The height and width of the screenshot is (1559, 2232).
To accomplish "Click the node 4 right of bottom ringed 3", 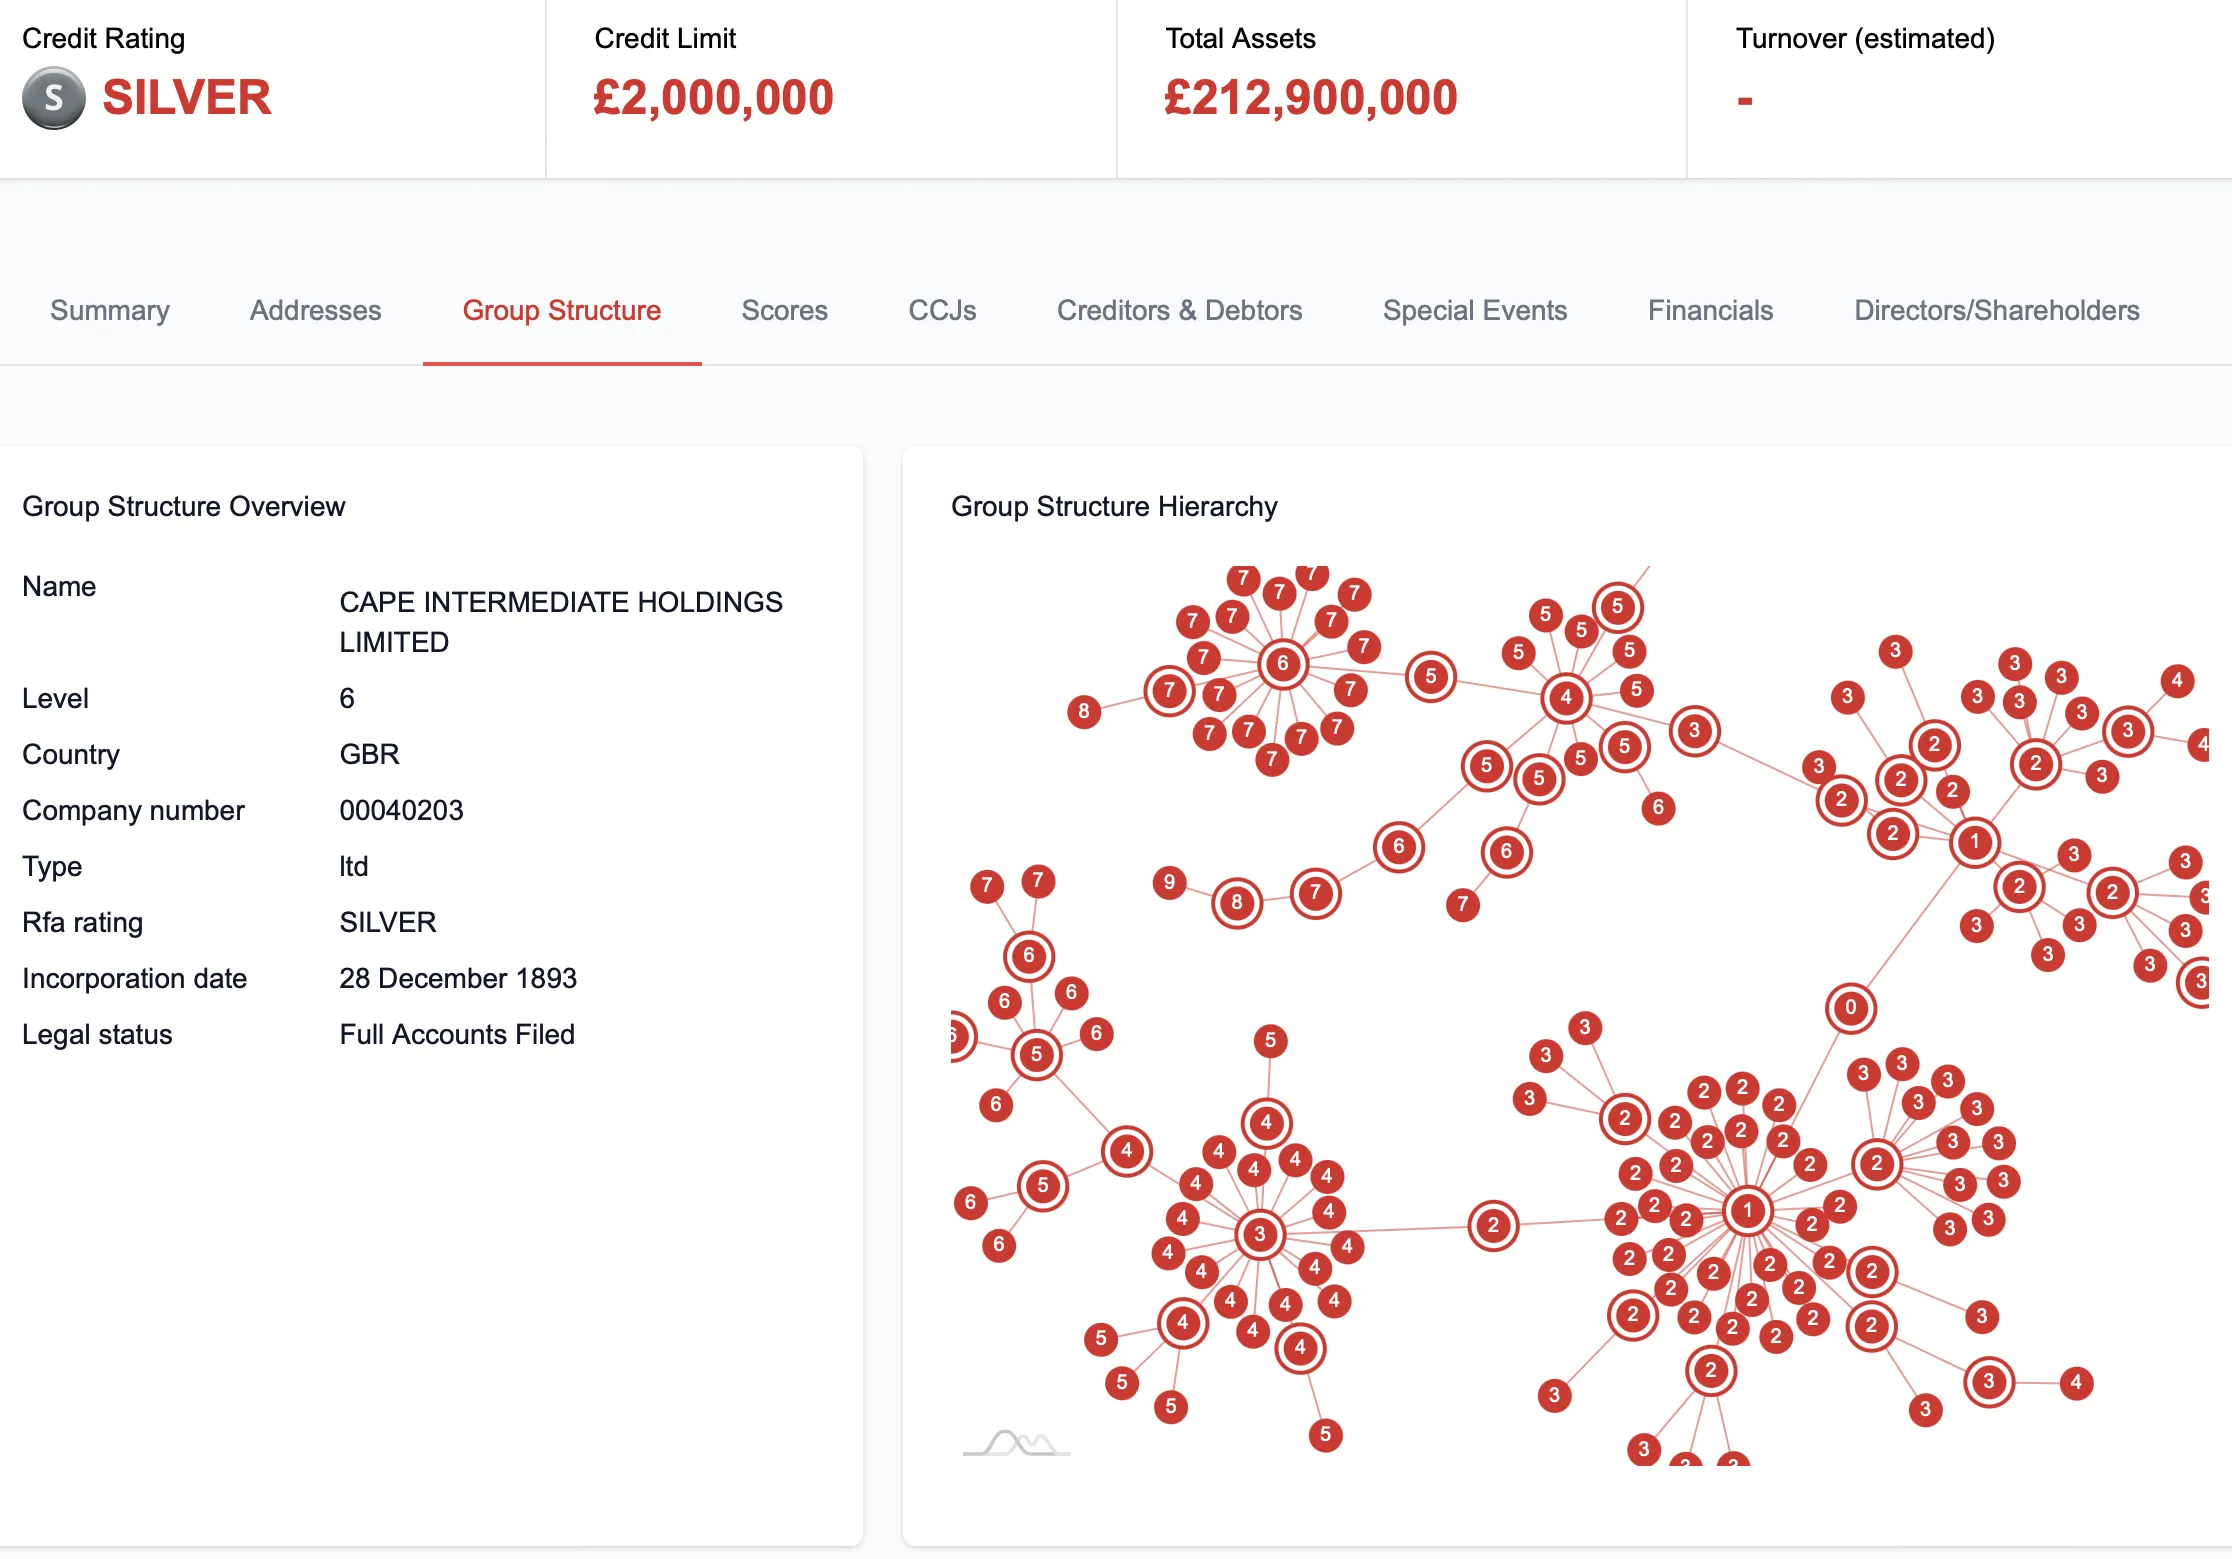I will (2076, 1383).
